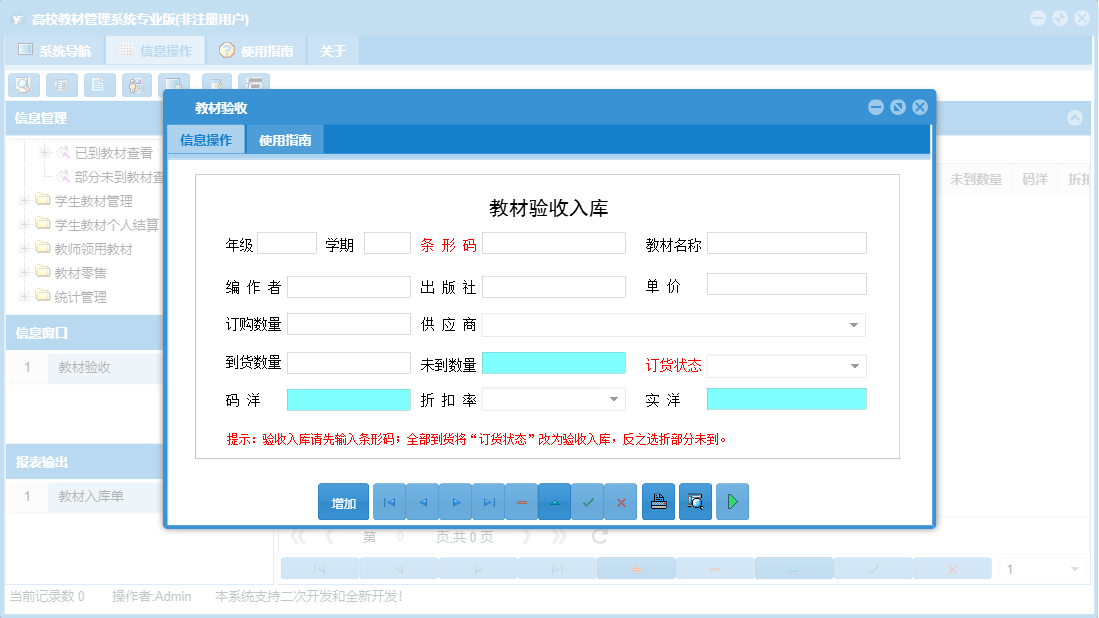The image size is (1099, 618).
Task: Cancel changes with the red X icon
Action: (621, 501)
